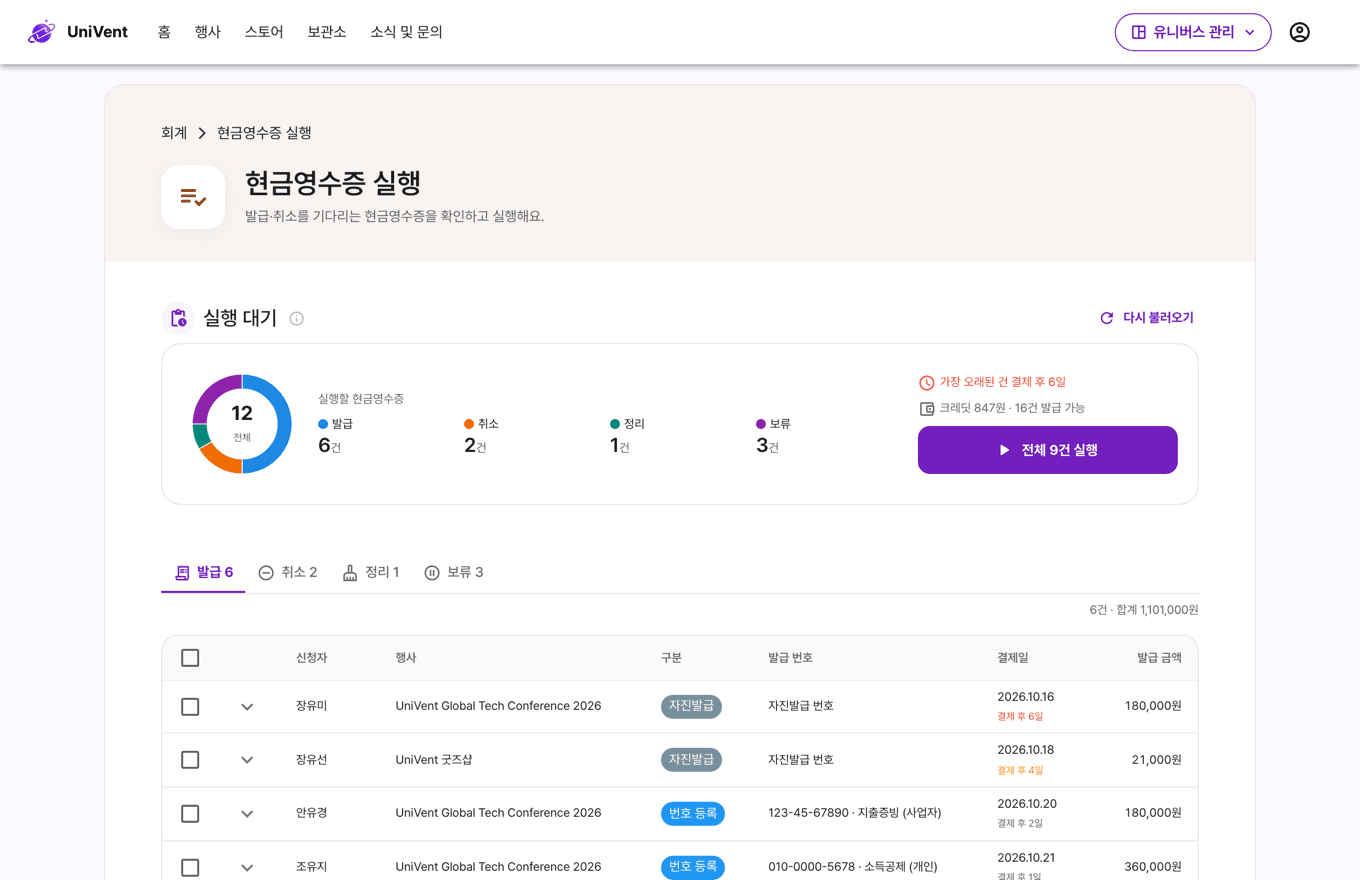The width and height of the screenshot is (1360, 880).
Task: Click the info icon beside 실행 대기
Action: click(x=296, y=319)
